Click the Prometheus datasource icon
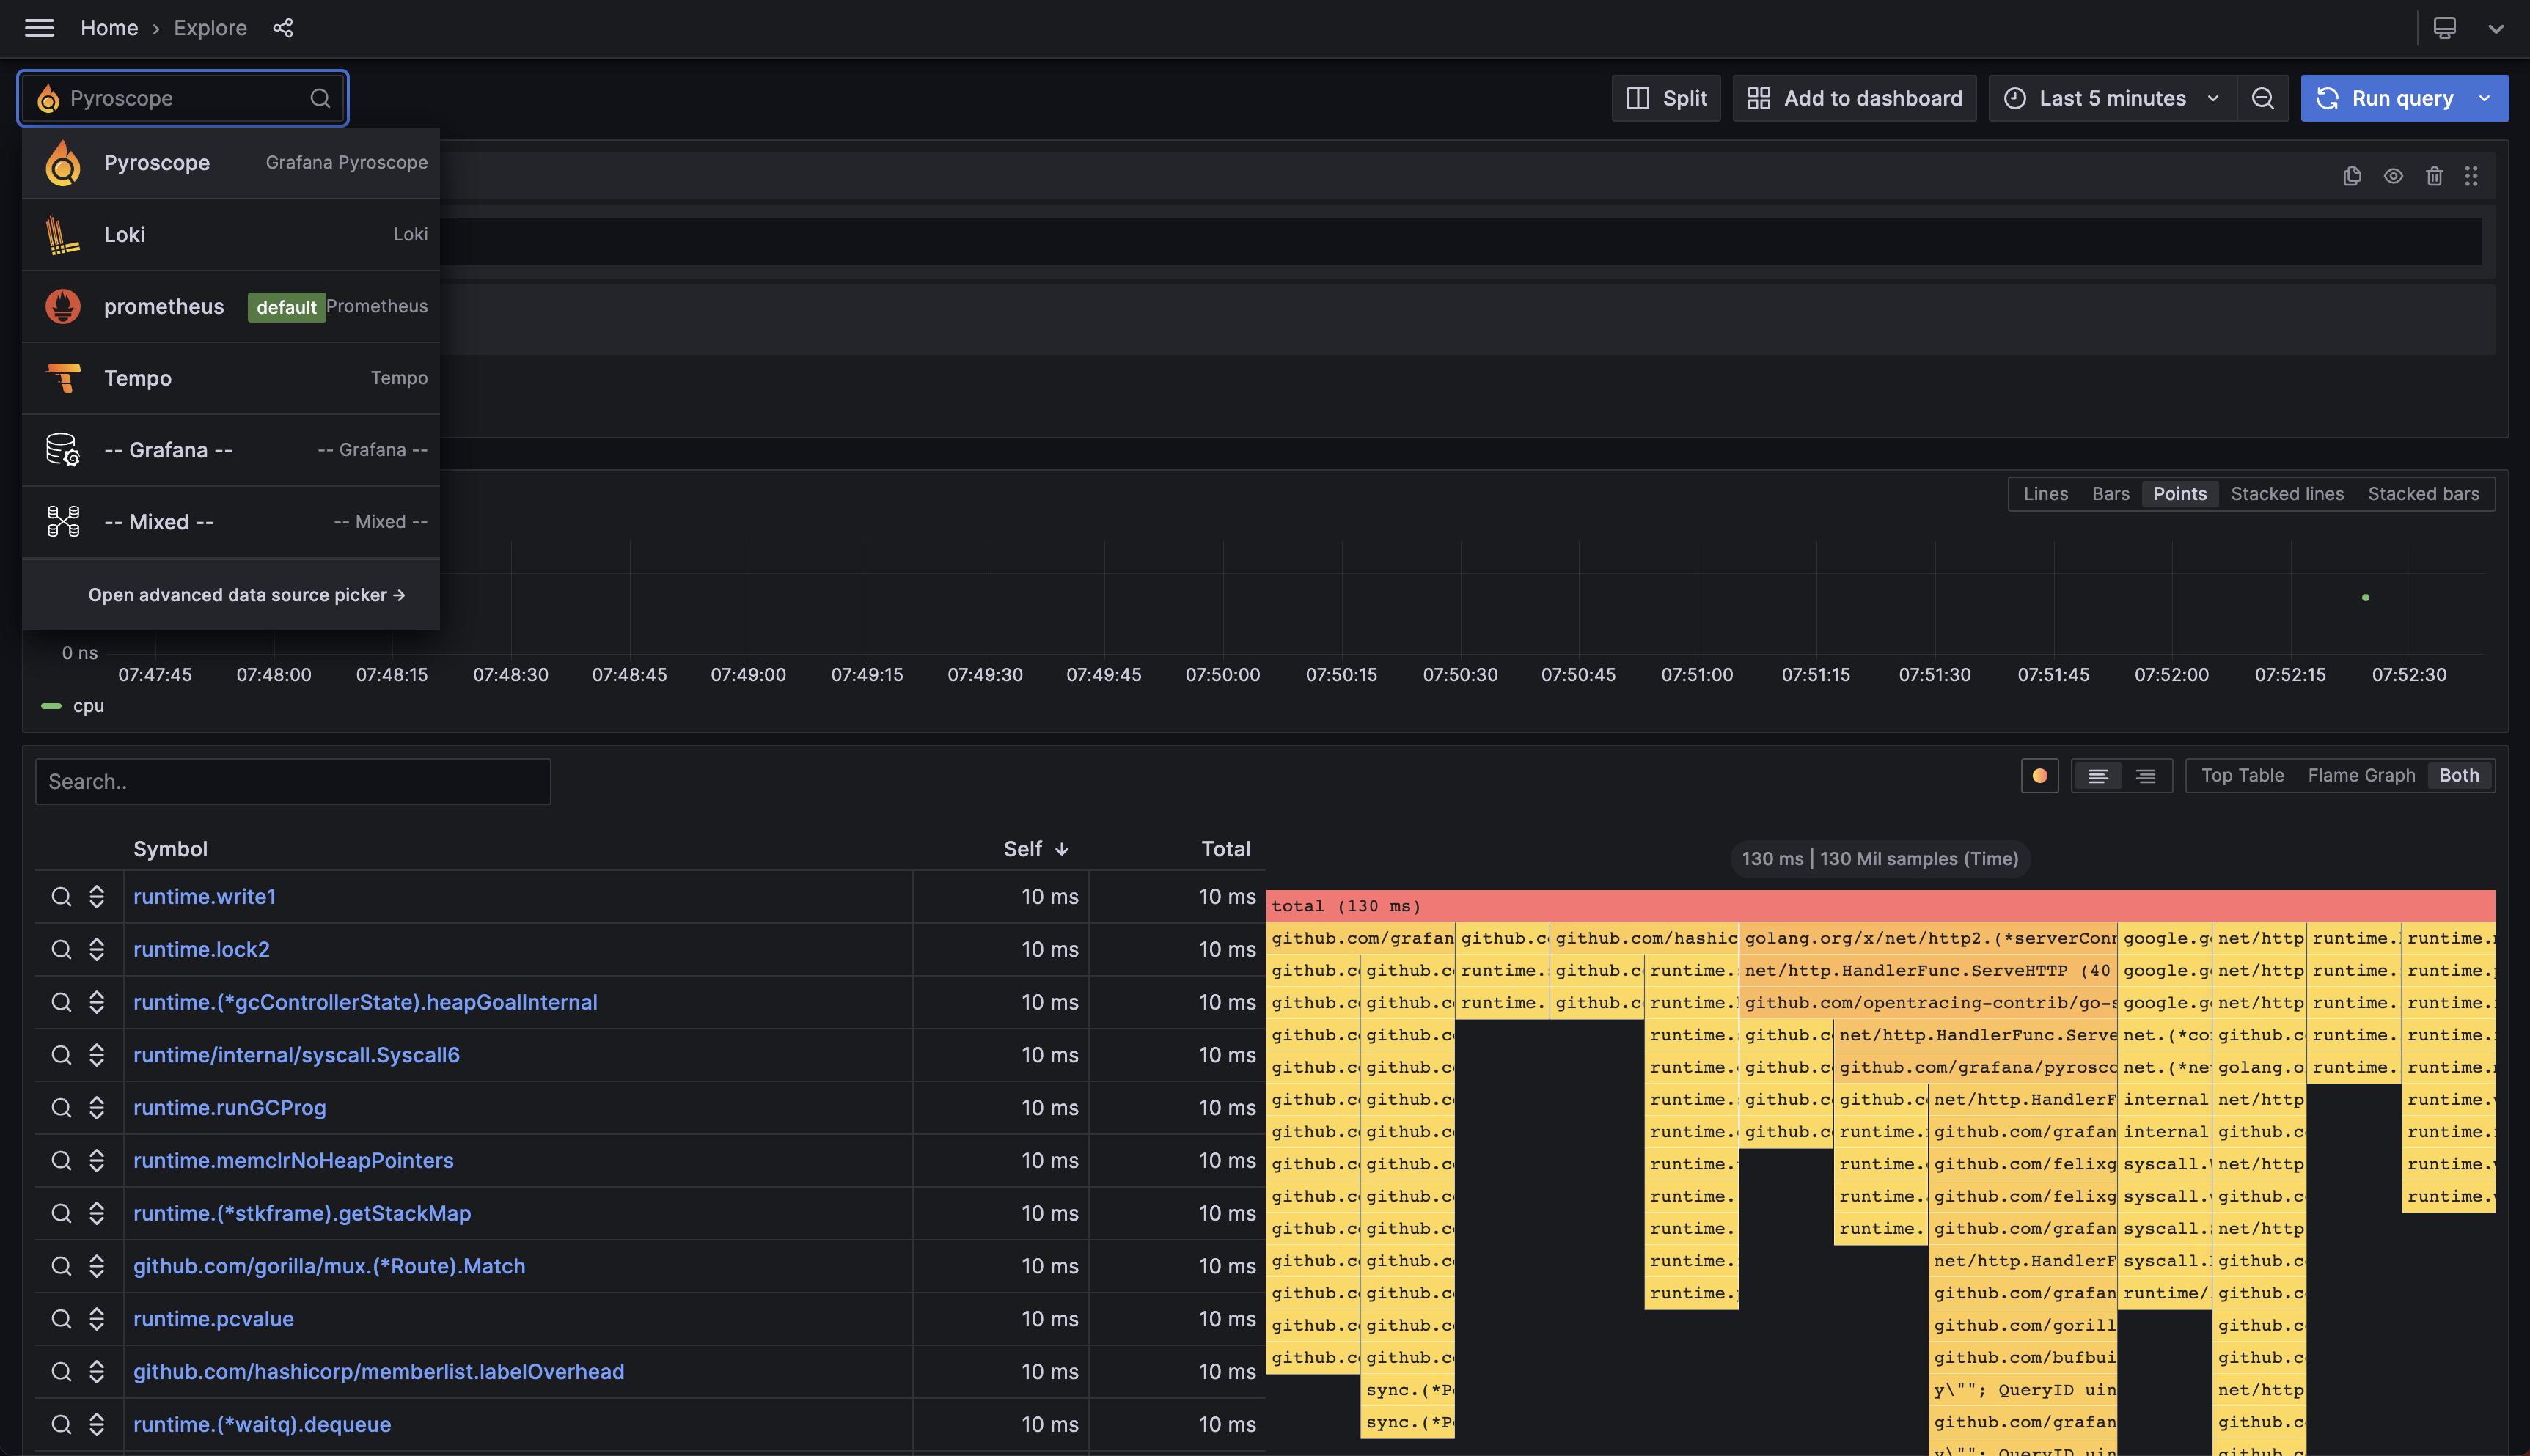Screen dimensions: 2530x1456 point(61,306)
